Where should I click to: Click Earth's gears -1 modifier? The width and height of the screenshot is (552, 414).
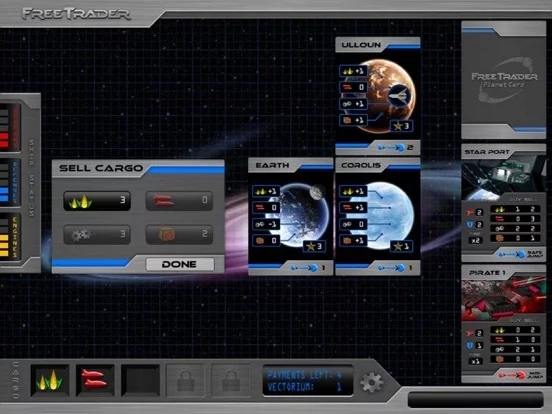[x=266, y=224]
